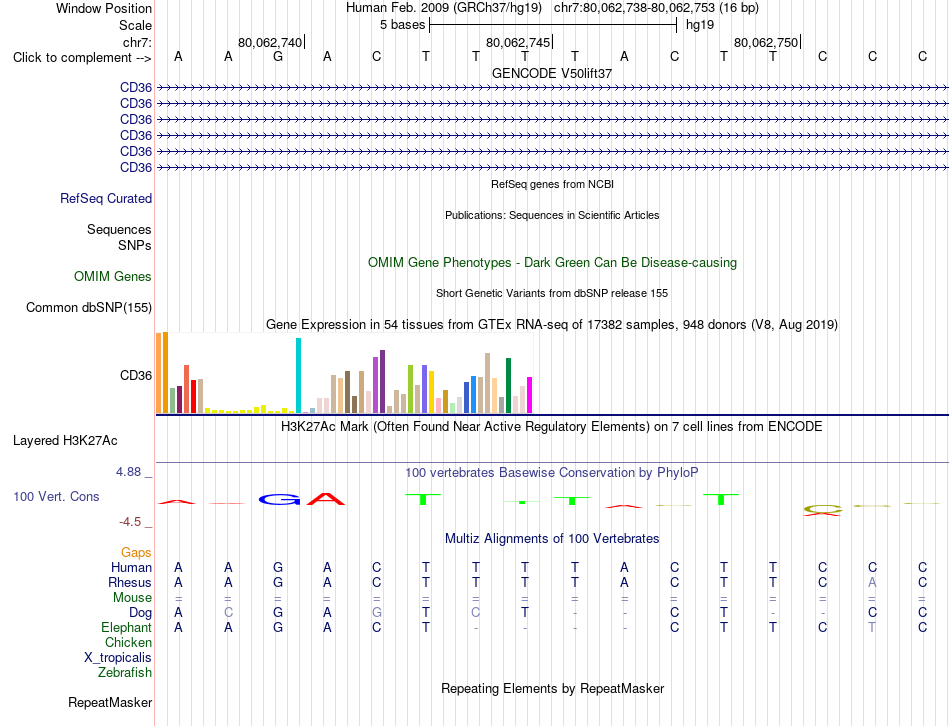The image size is (950, 726).
Task: Click the GENCODE V50lift37 track title
Action: tap(552, 73)
